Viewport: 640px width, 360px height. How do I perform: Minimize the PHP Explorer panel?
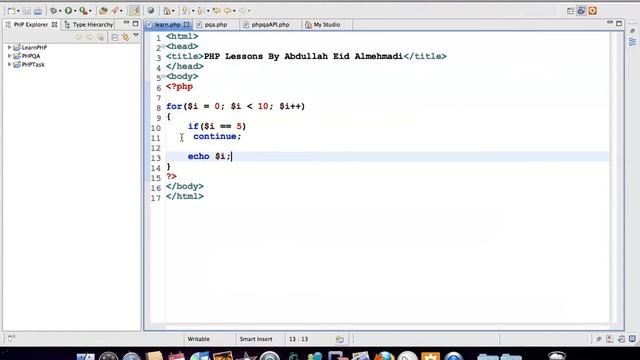click(x=126, y=23)
